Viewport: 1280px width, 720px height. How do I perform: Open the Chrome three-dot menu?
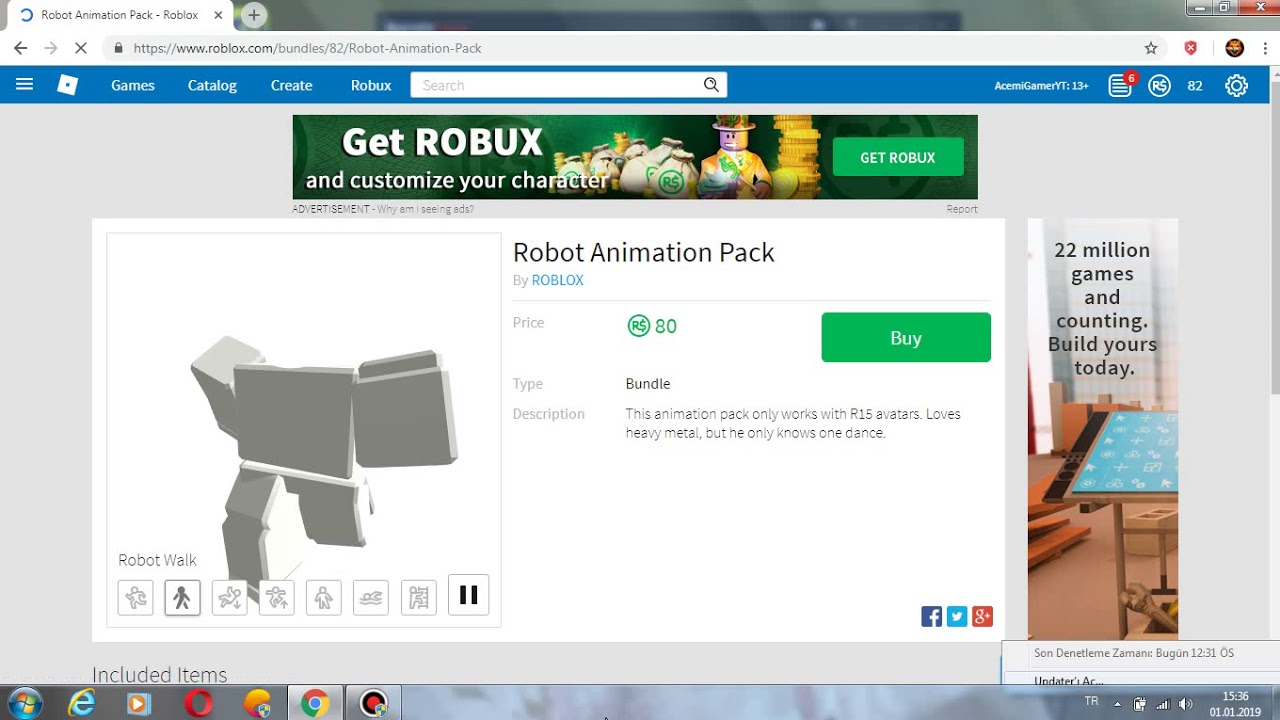pos(1266,48)
